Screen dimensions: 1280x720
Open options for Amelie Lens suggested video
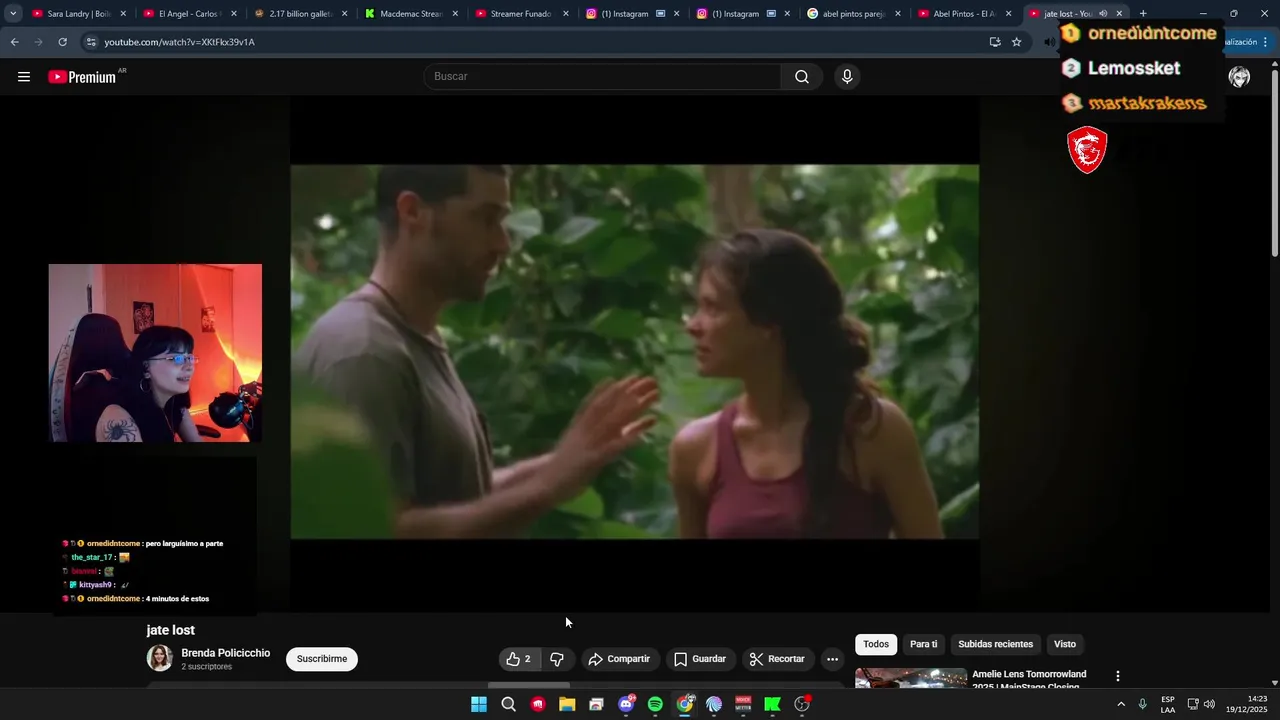pos(1118,677)
